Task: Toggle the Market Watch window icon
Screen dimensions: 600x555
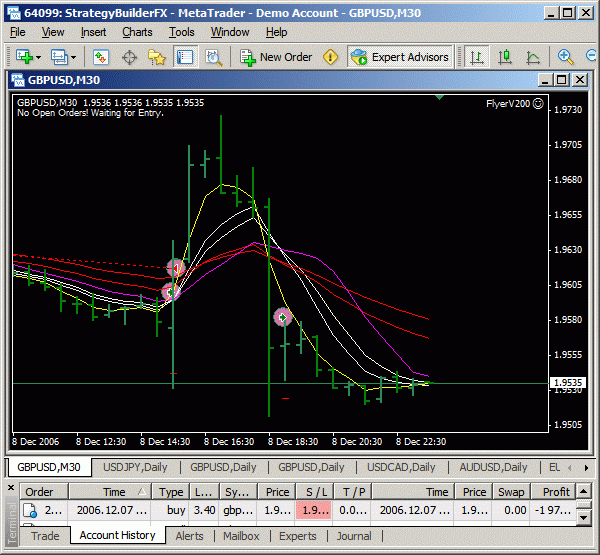Action: point(101,57)
